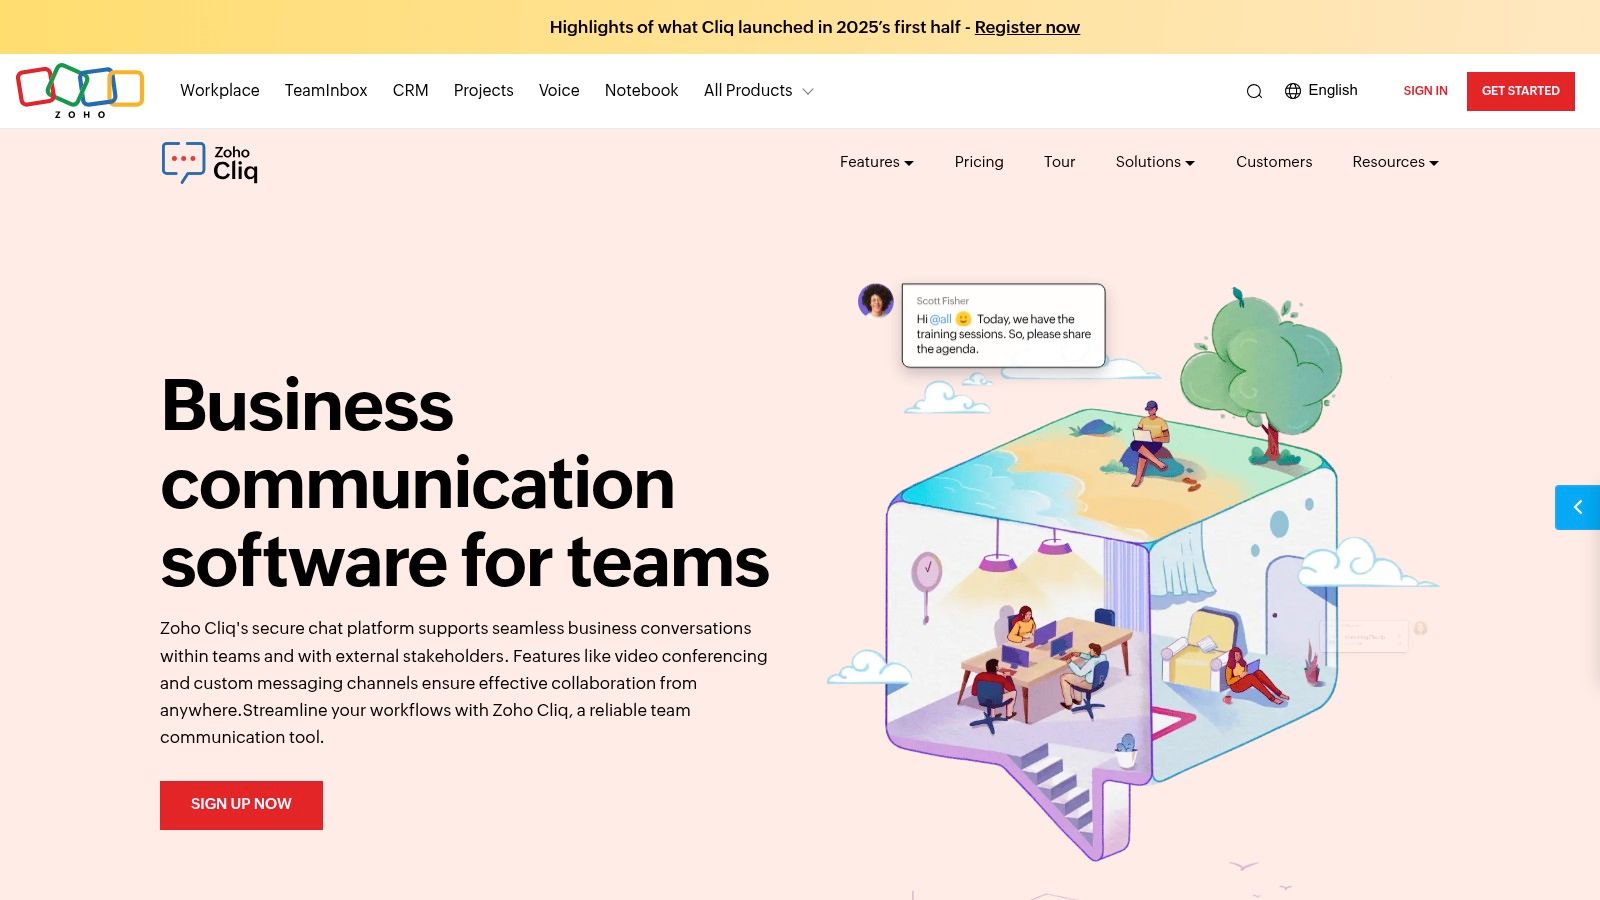Open the Solutions dropdown menu
This screenshot has width=1600, height=900.
1155,162
